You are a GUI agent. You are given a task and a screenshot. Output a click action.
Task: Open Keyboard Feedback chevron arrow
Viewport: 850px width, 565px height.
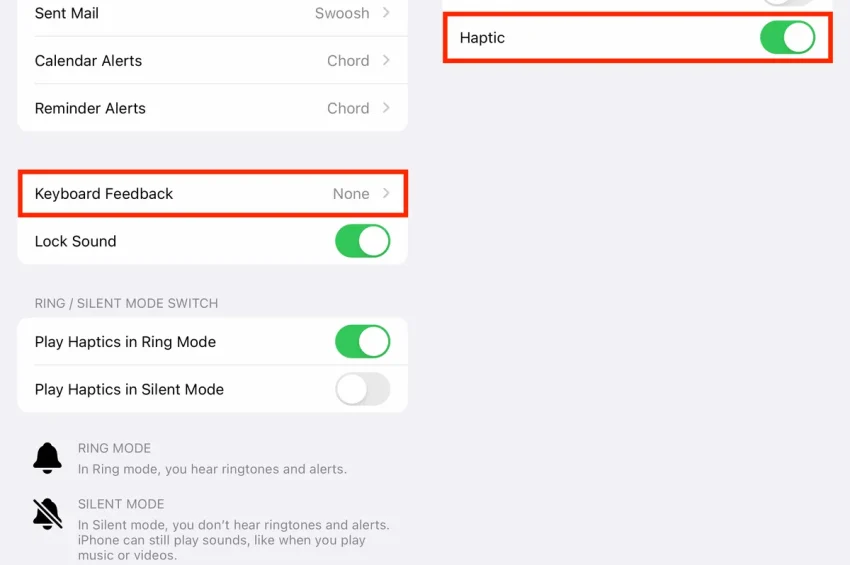pyautogui.click(x=386, y=194)
